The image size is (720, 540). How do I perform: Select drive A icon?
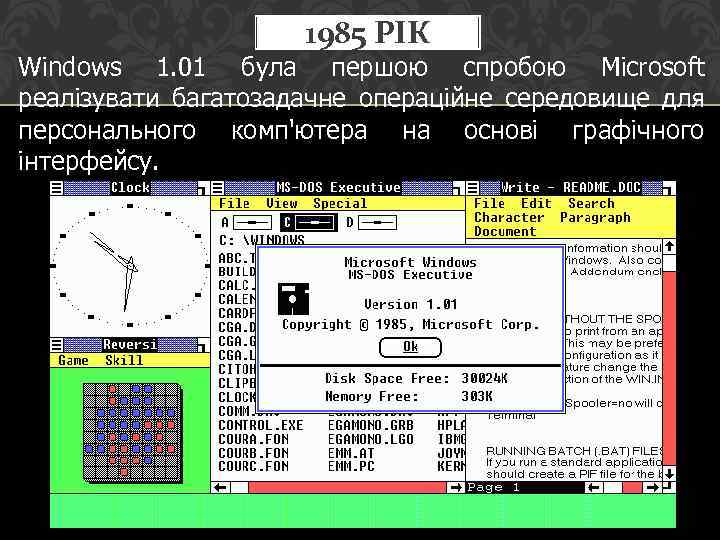pos(253,223)
